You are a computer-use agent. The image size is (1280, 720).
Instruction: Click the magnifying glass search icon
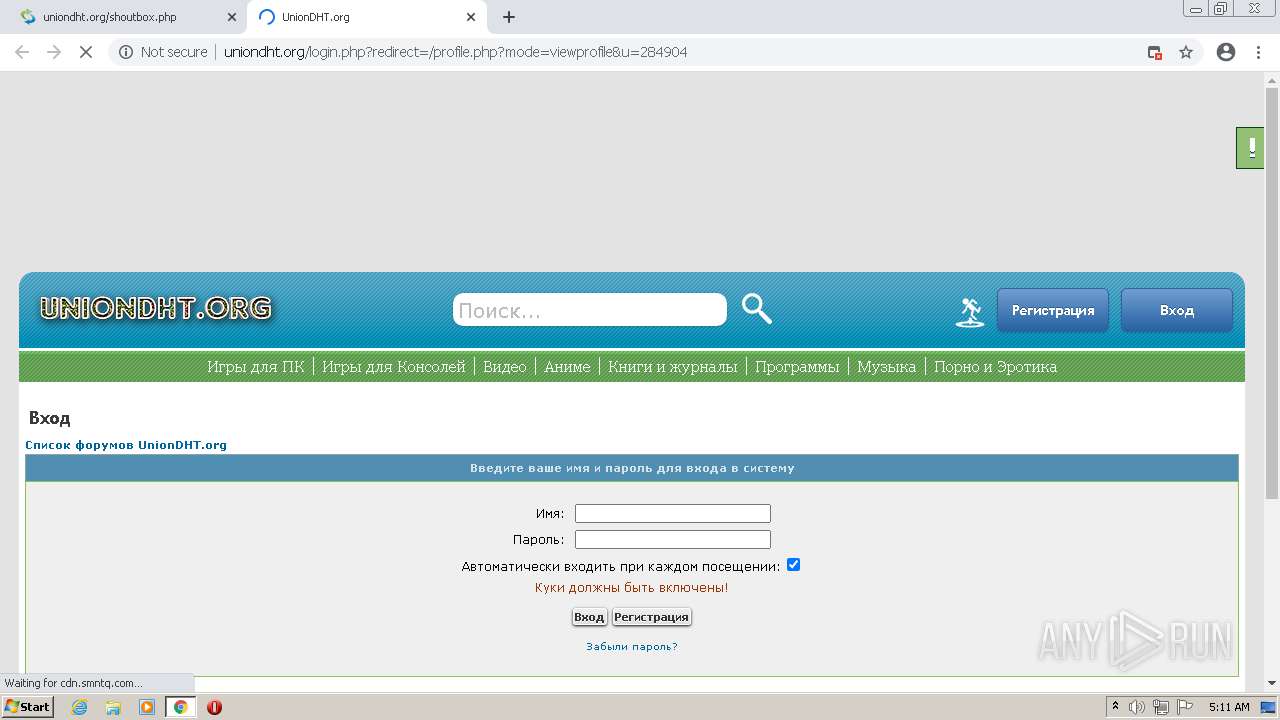(757, 309)
